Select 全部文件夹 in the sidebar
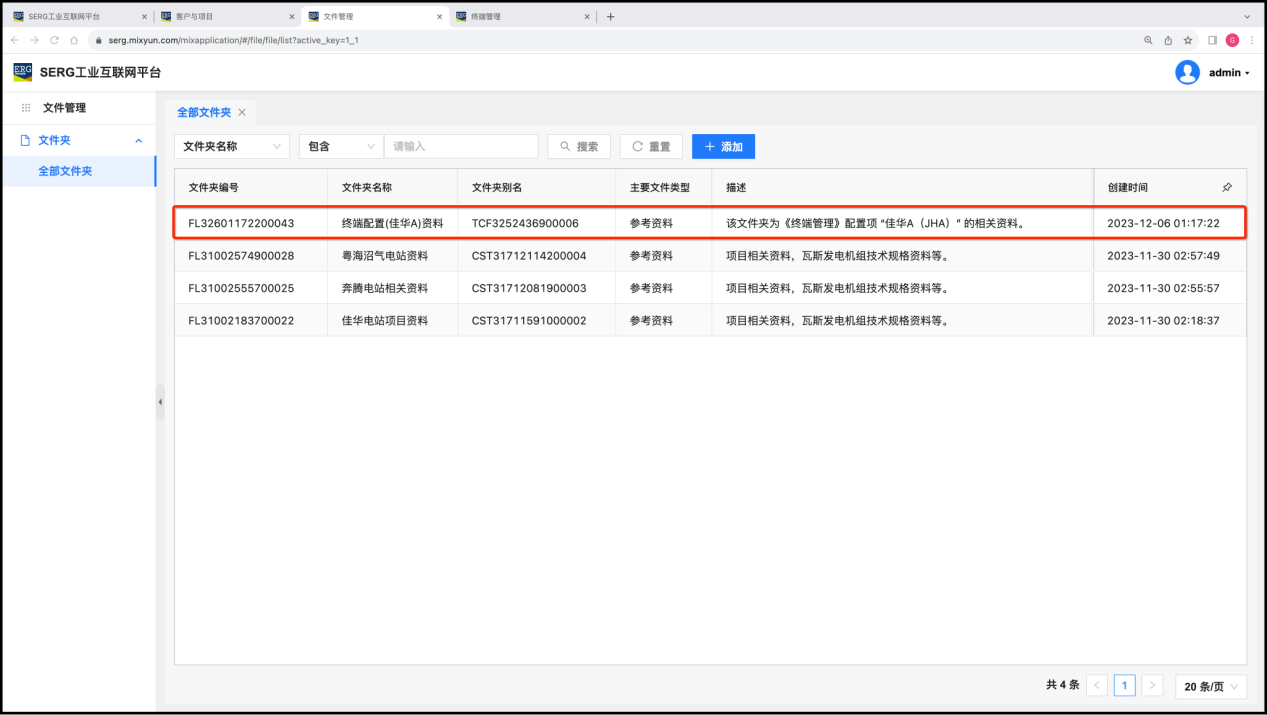1267x715 pixels. coord(65,171)
